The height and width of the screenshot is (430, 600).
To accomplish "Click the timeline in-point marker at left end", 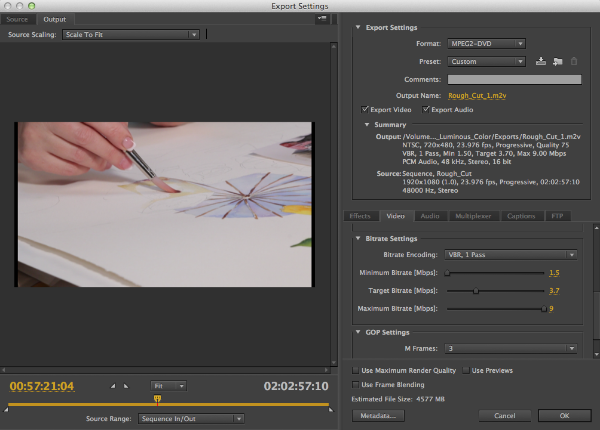I will pyautogui.click(x=6, y=410).
